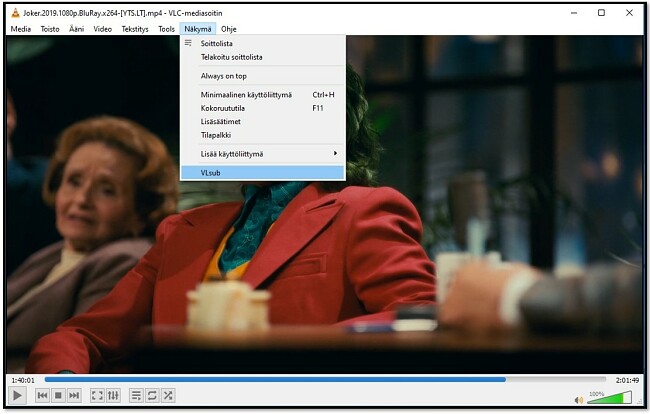Mute audio via speaker icon
This screenshot has height=414, width=650.
point(579,400)
